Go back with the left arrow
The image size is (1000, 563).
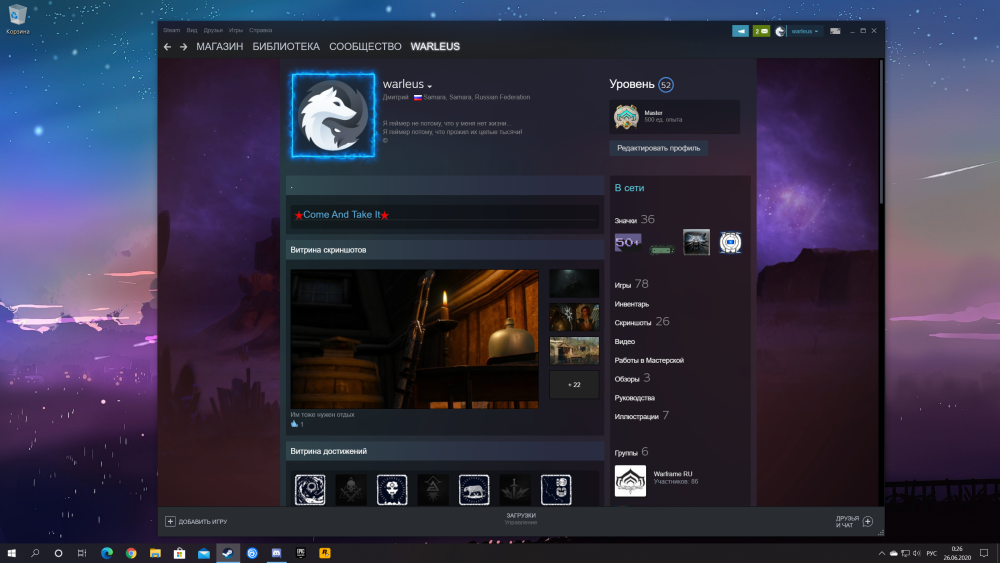[167, 47]
